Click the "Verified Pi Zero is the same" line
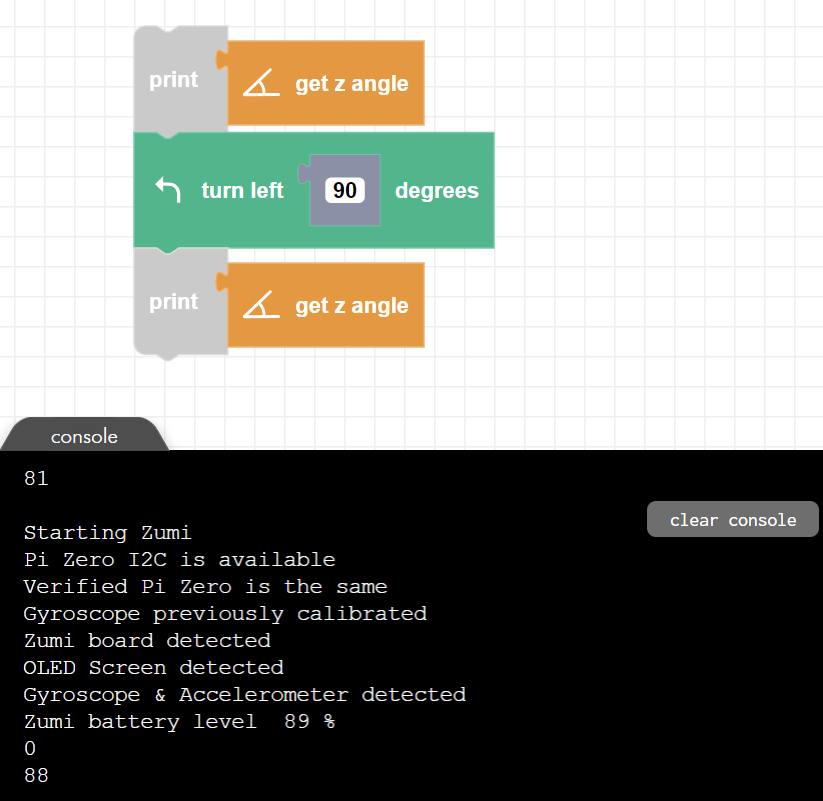 pos(205,586)
